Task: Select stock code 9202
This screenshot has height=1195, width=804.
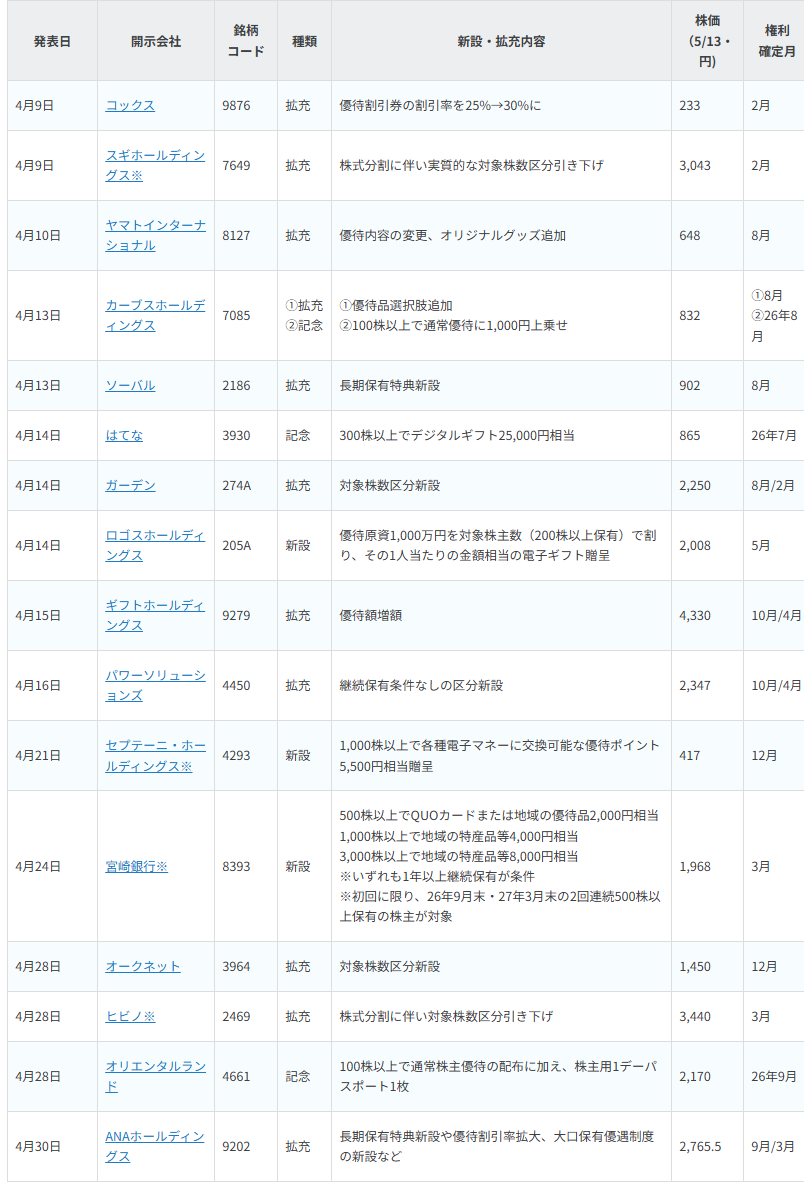Action: point(236,1146)
